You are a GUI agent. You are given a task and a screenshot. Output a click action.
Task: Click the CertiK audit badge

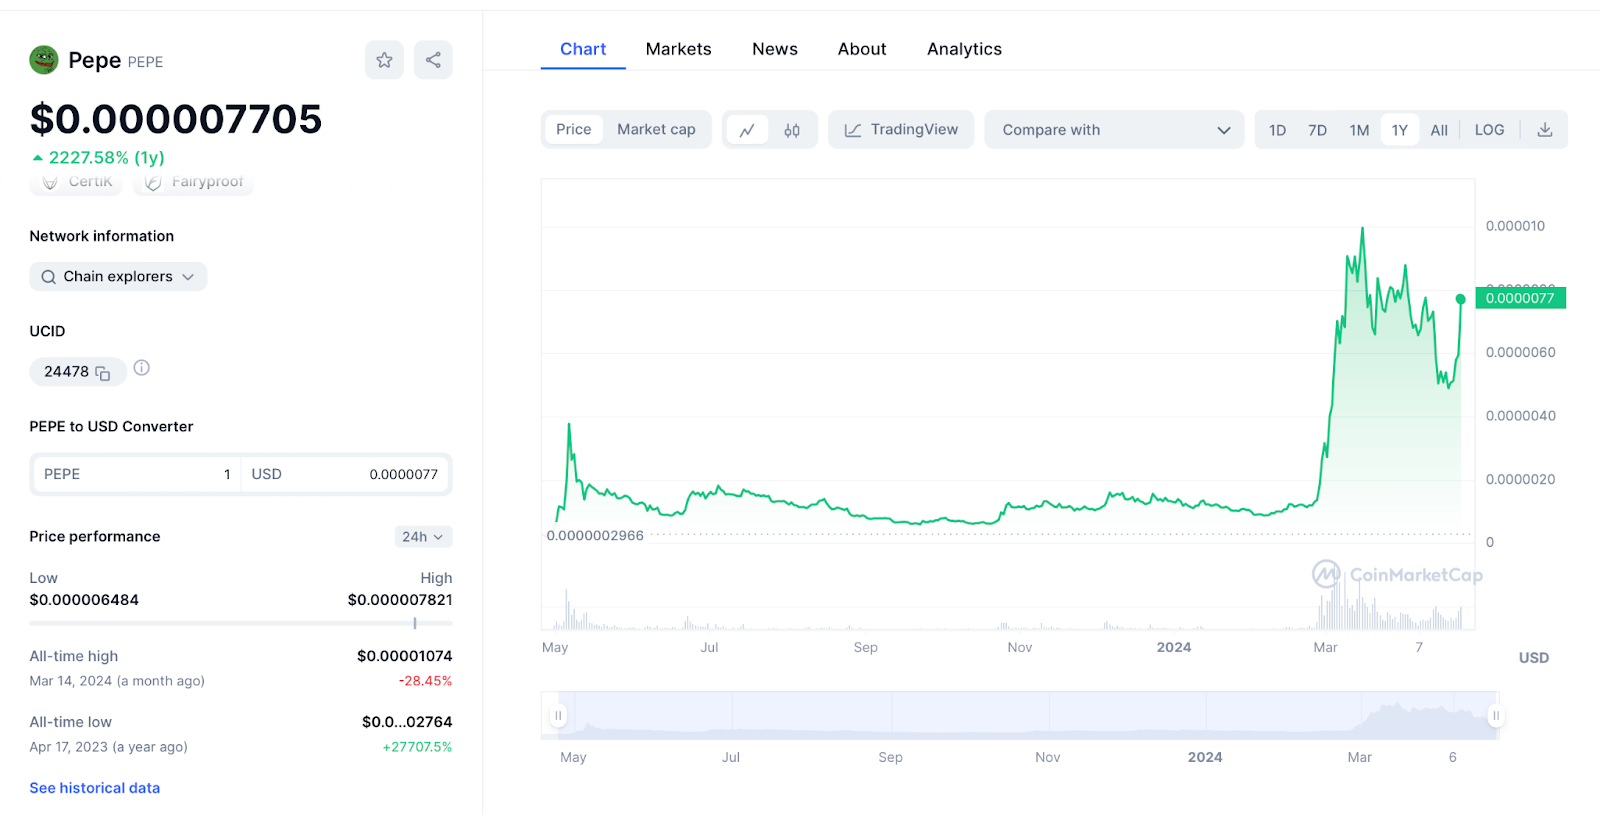click(77, 181)
